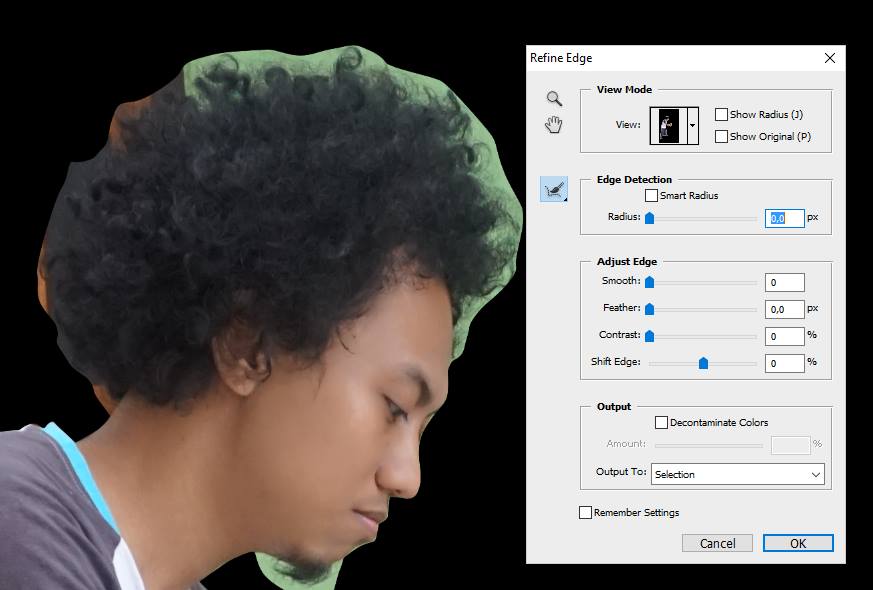Dismiss the dialog with Cancel
The height and width of the screenshot is (590, 873).
[x=717, y=543]
